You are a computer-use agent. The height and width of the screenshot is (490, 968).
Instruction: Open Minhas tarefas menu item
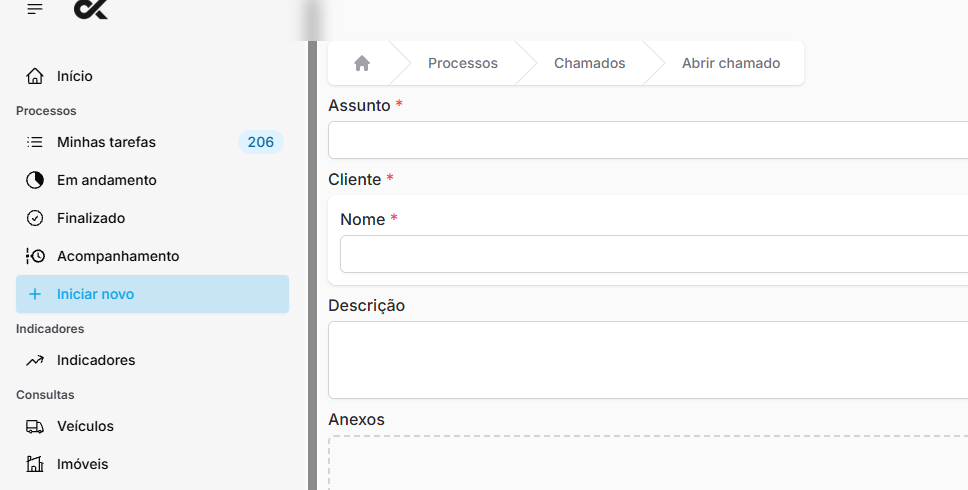(x=152, y=142)
